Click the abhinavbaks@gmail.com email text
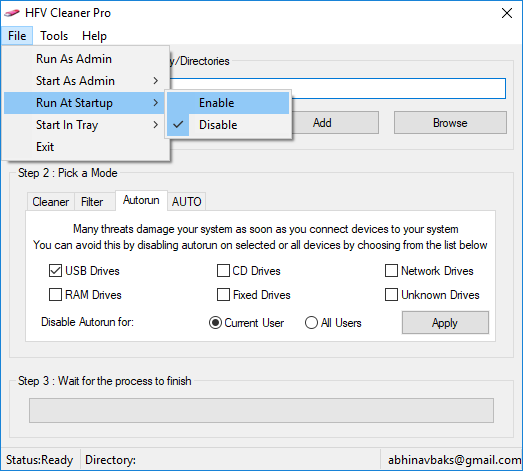The width and height of the screenshot is (523, 471). click(x=454, y=460)
